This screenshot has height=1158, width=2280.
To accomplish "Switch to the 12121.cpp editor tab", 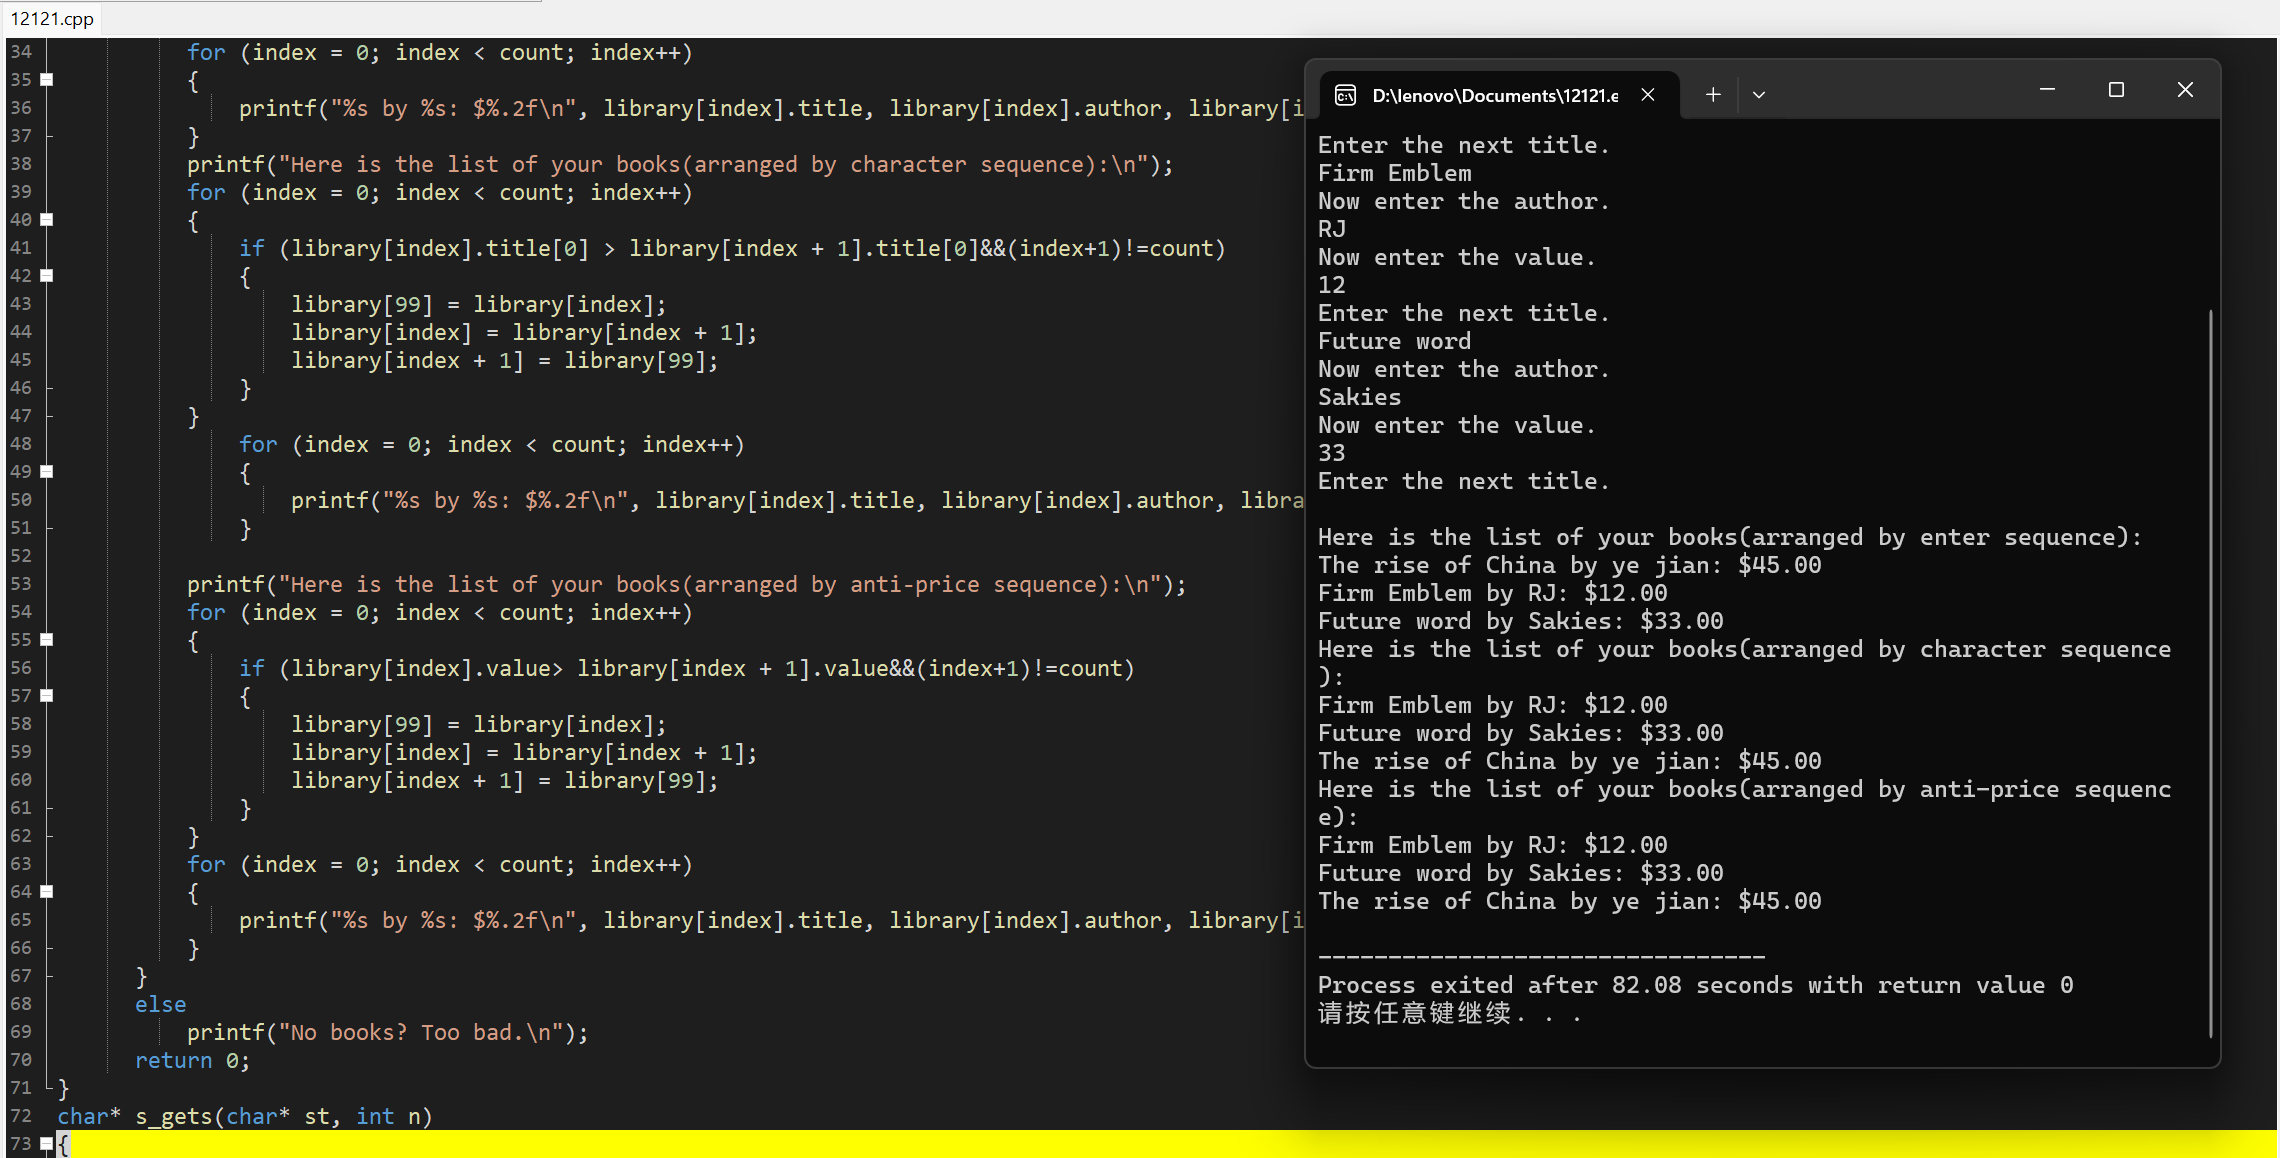I will 52,18.
